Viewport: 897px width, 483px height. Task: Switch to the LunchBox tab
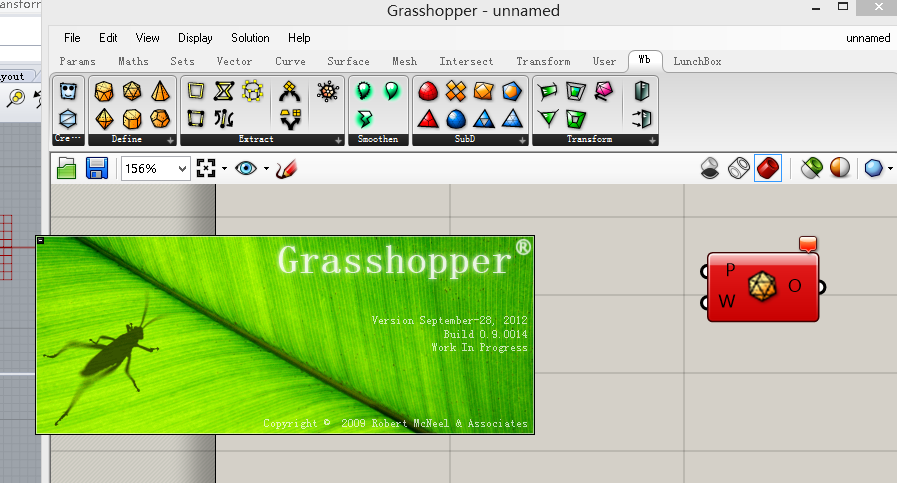(x=697, y=61)
